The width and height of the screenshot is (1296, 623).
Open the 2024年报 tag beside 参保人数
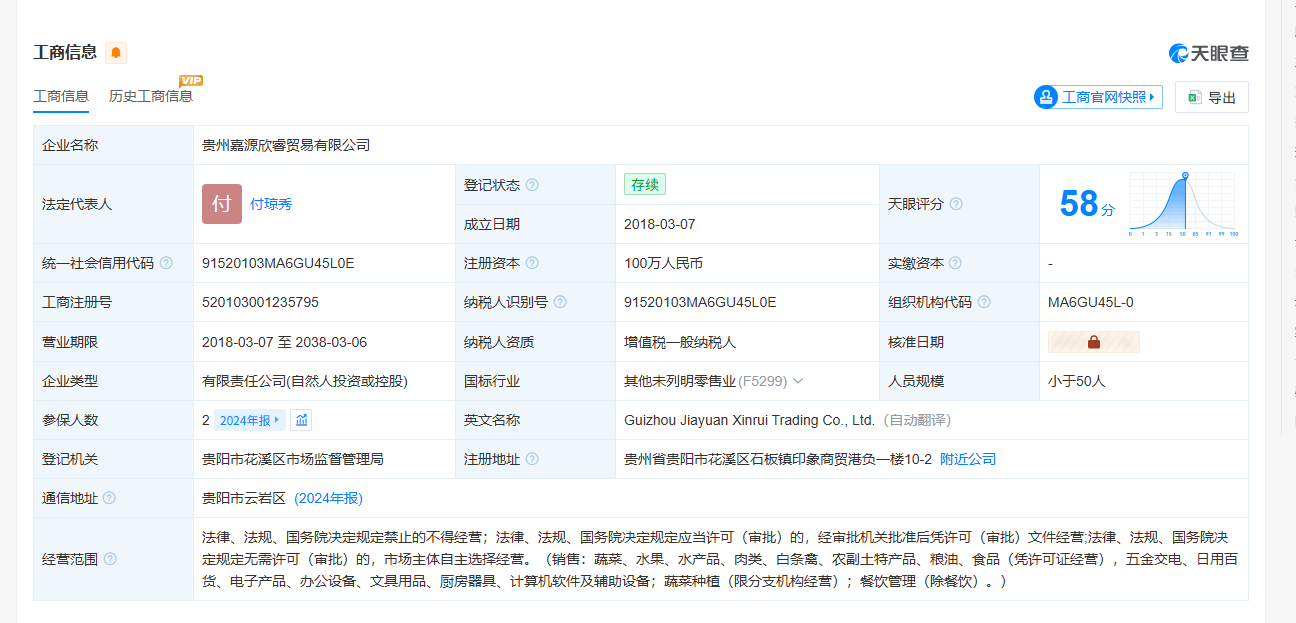[x=250, y=420]
